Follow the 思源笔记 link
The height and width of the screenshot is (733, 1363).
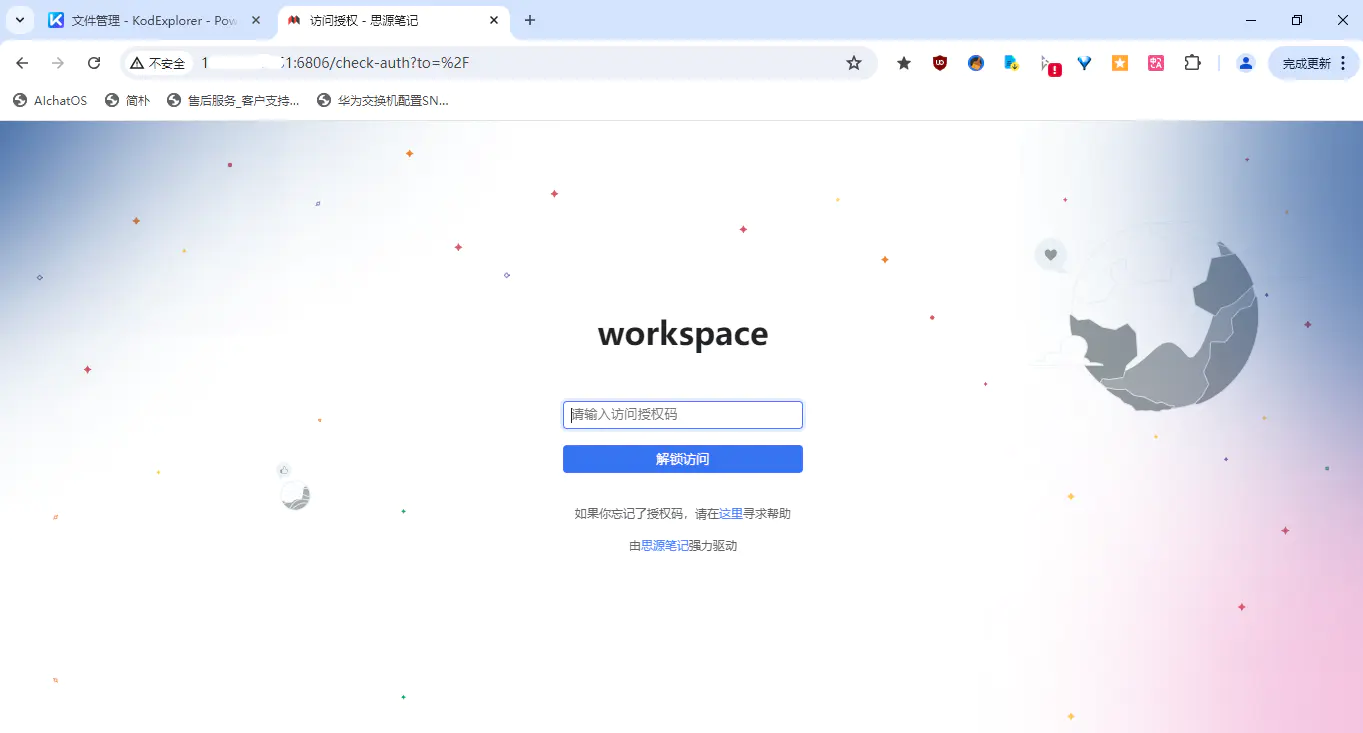click(665, 546)
